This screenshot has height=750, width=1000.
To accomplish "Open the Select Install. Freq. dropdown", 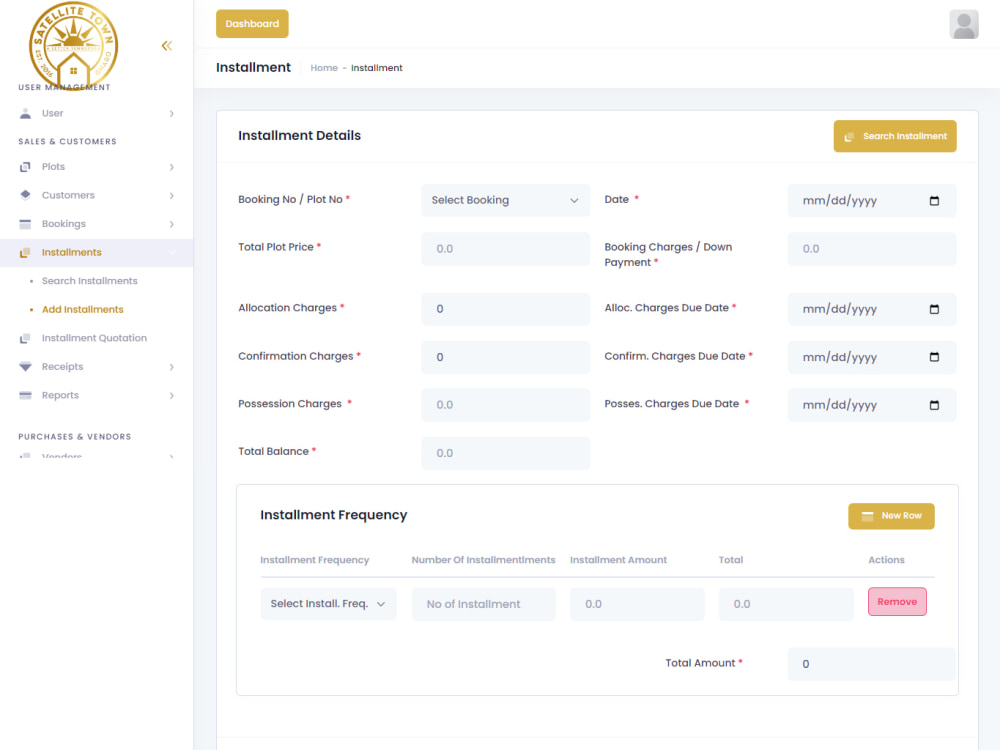I will pyautogui.click(x=328, y=604).
